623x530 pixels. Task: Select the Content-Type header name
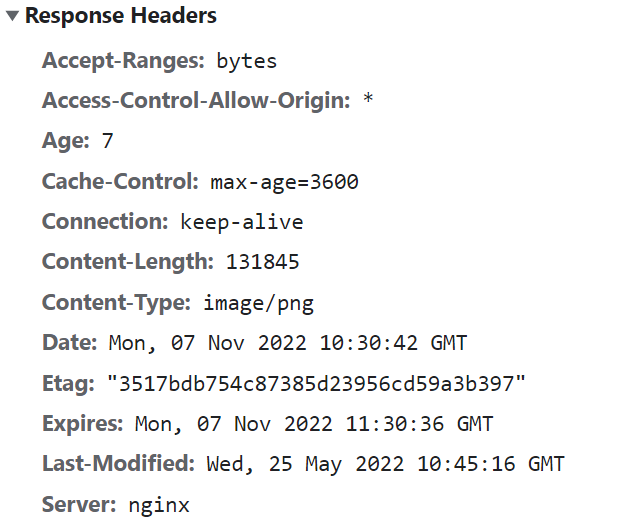tap(116, 302)
